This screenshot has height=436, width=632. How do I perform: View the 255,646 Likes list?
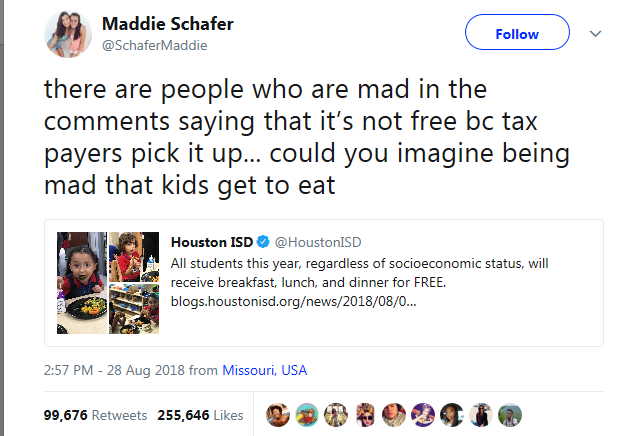click(x=200, y=415)
